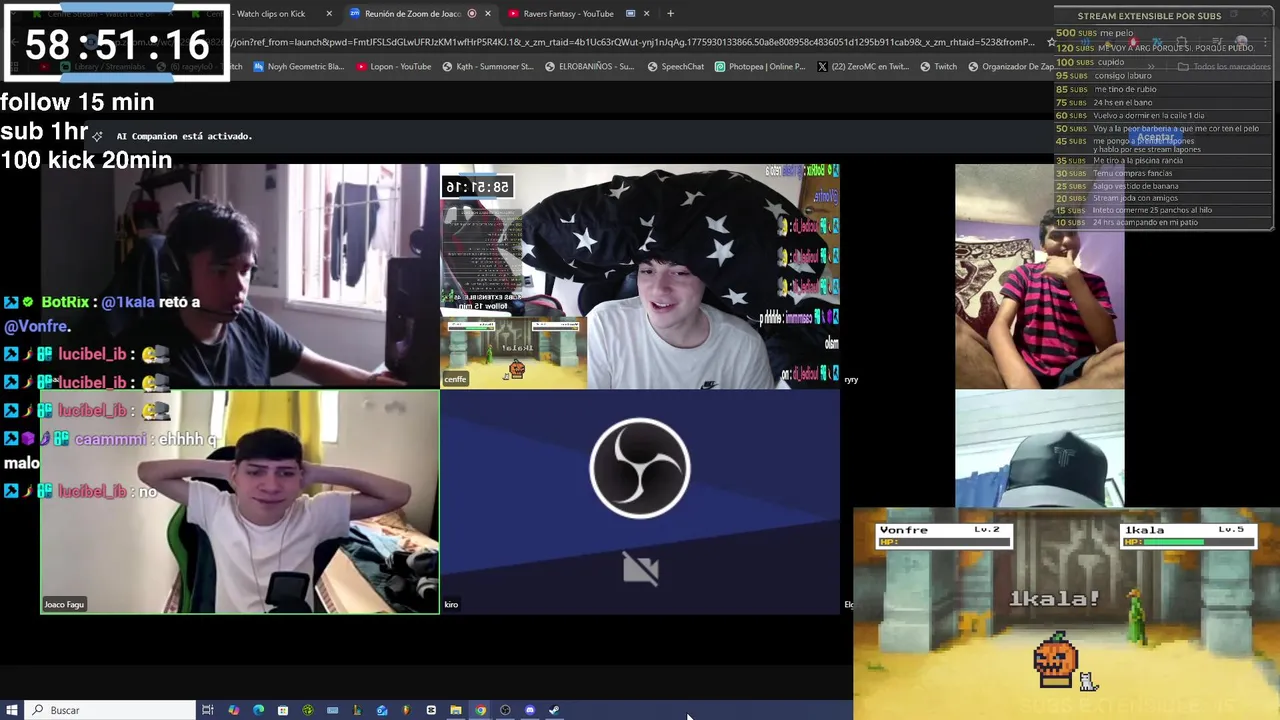This screenshot has height=720, width=1280.
Task: Open the Kath - Summoner St... bookmark
Action: pos(487,67)
